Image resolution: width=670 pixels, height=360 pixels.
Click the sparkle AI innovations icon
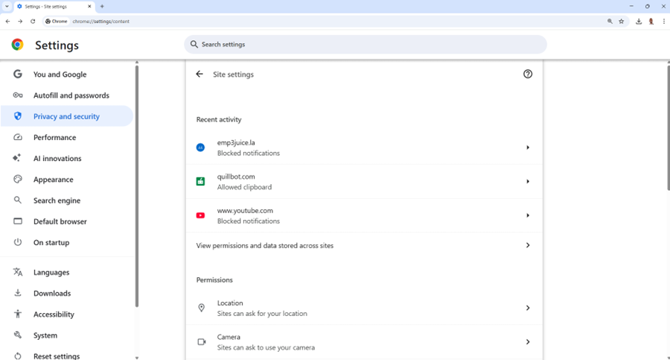point(17,158)
